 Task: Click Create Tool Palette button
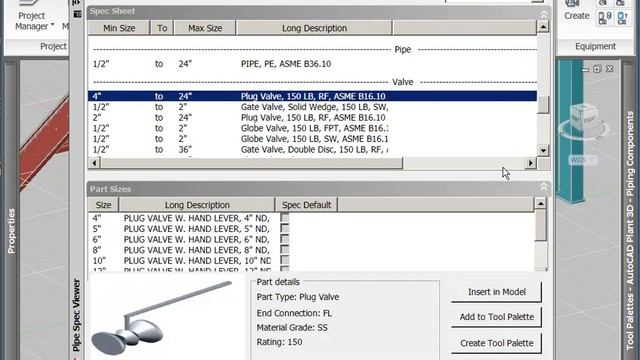tap(496, 343)
